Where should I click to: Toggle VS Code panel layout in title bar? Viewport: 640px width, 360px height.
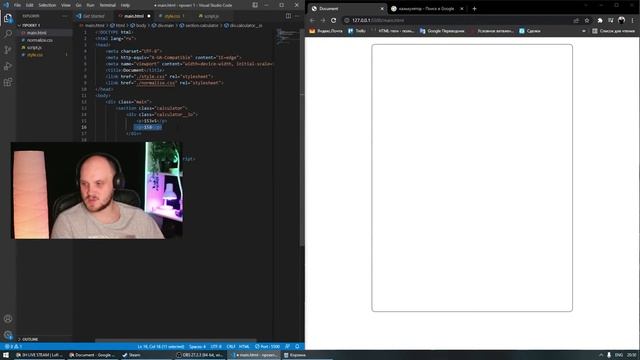255,5
